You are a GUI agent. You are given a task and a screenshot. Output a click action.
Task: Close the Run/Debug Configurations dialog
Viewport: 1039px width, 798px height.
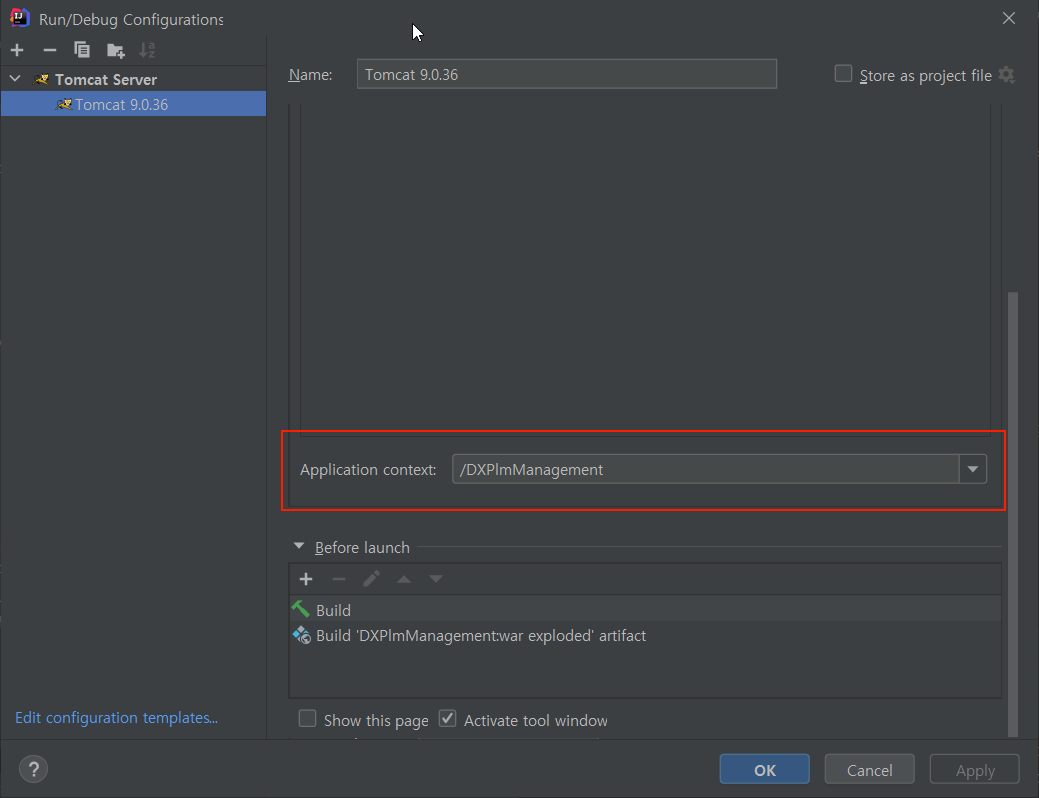(1009, 19)
